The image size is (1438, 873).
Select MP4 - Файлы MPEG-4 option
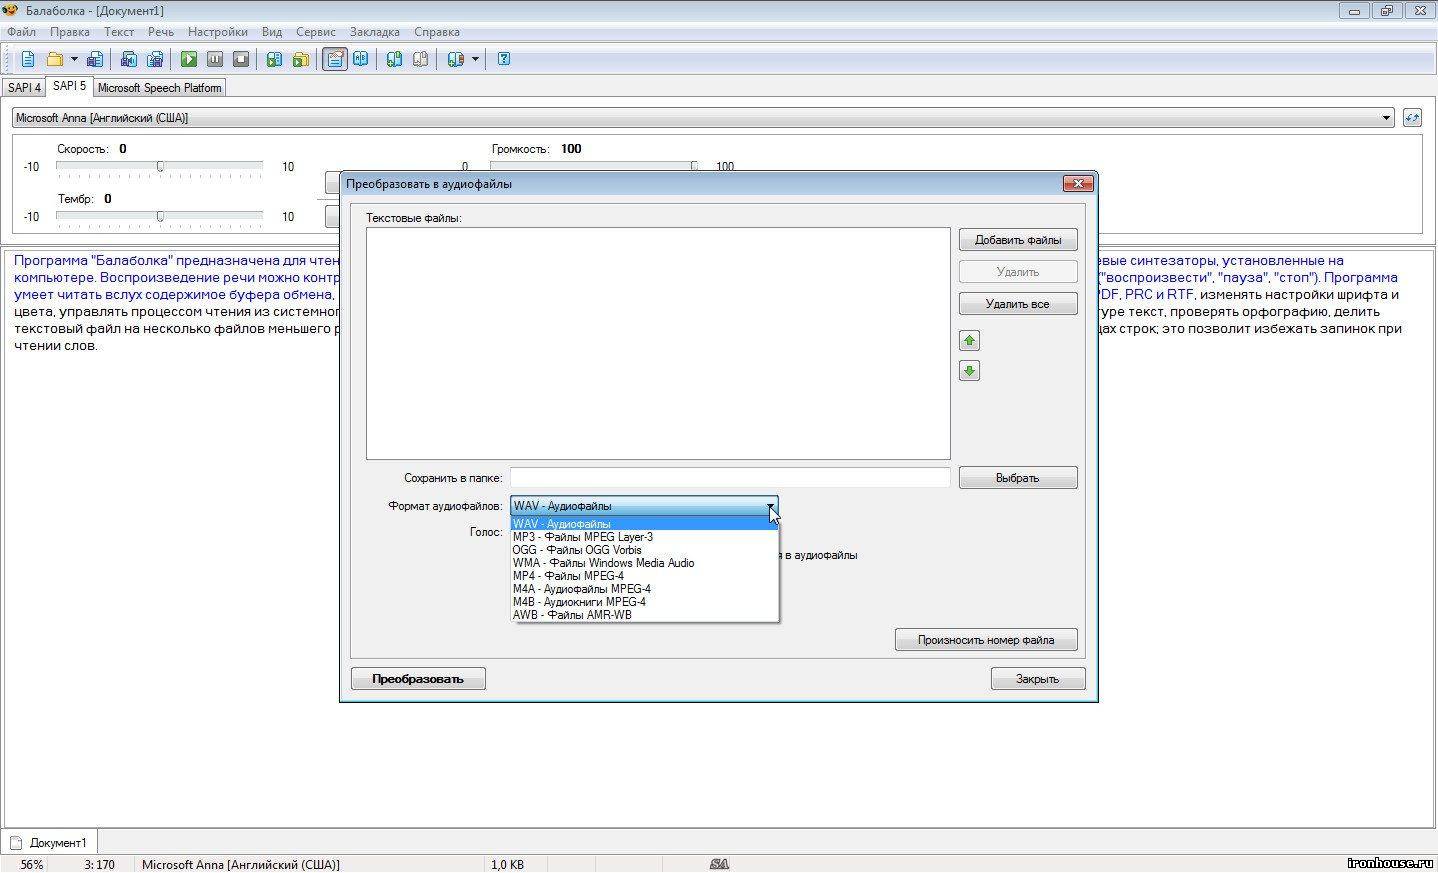click(644, 576)
